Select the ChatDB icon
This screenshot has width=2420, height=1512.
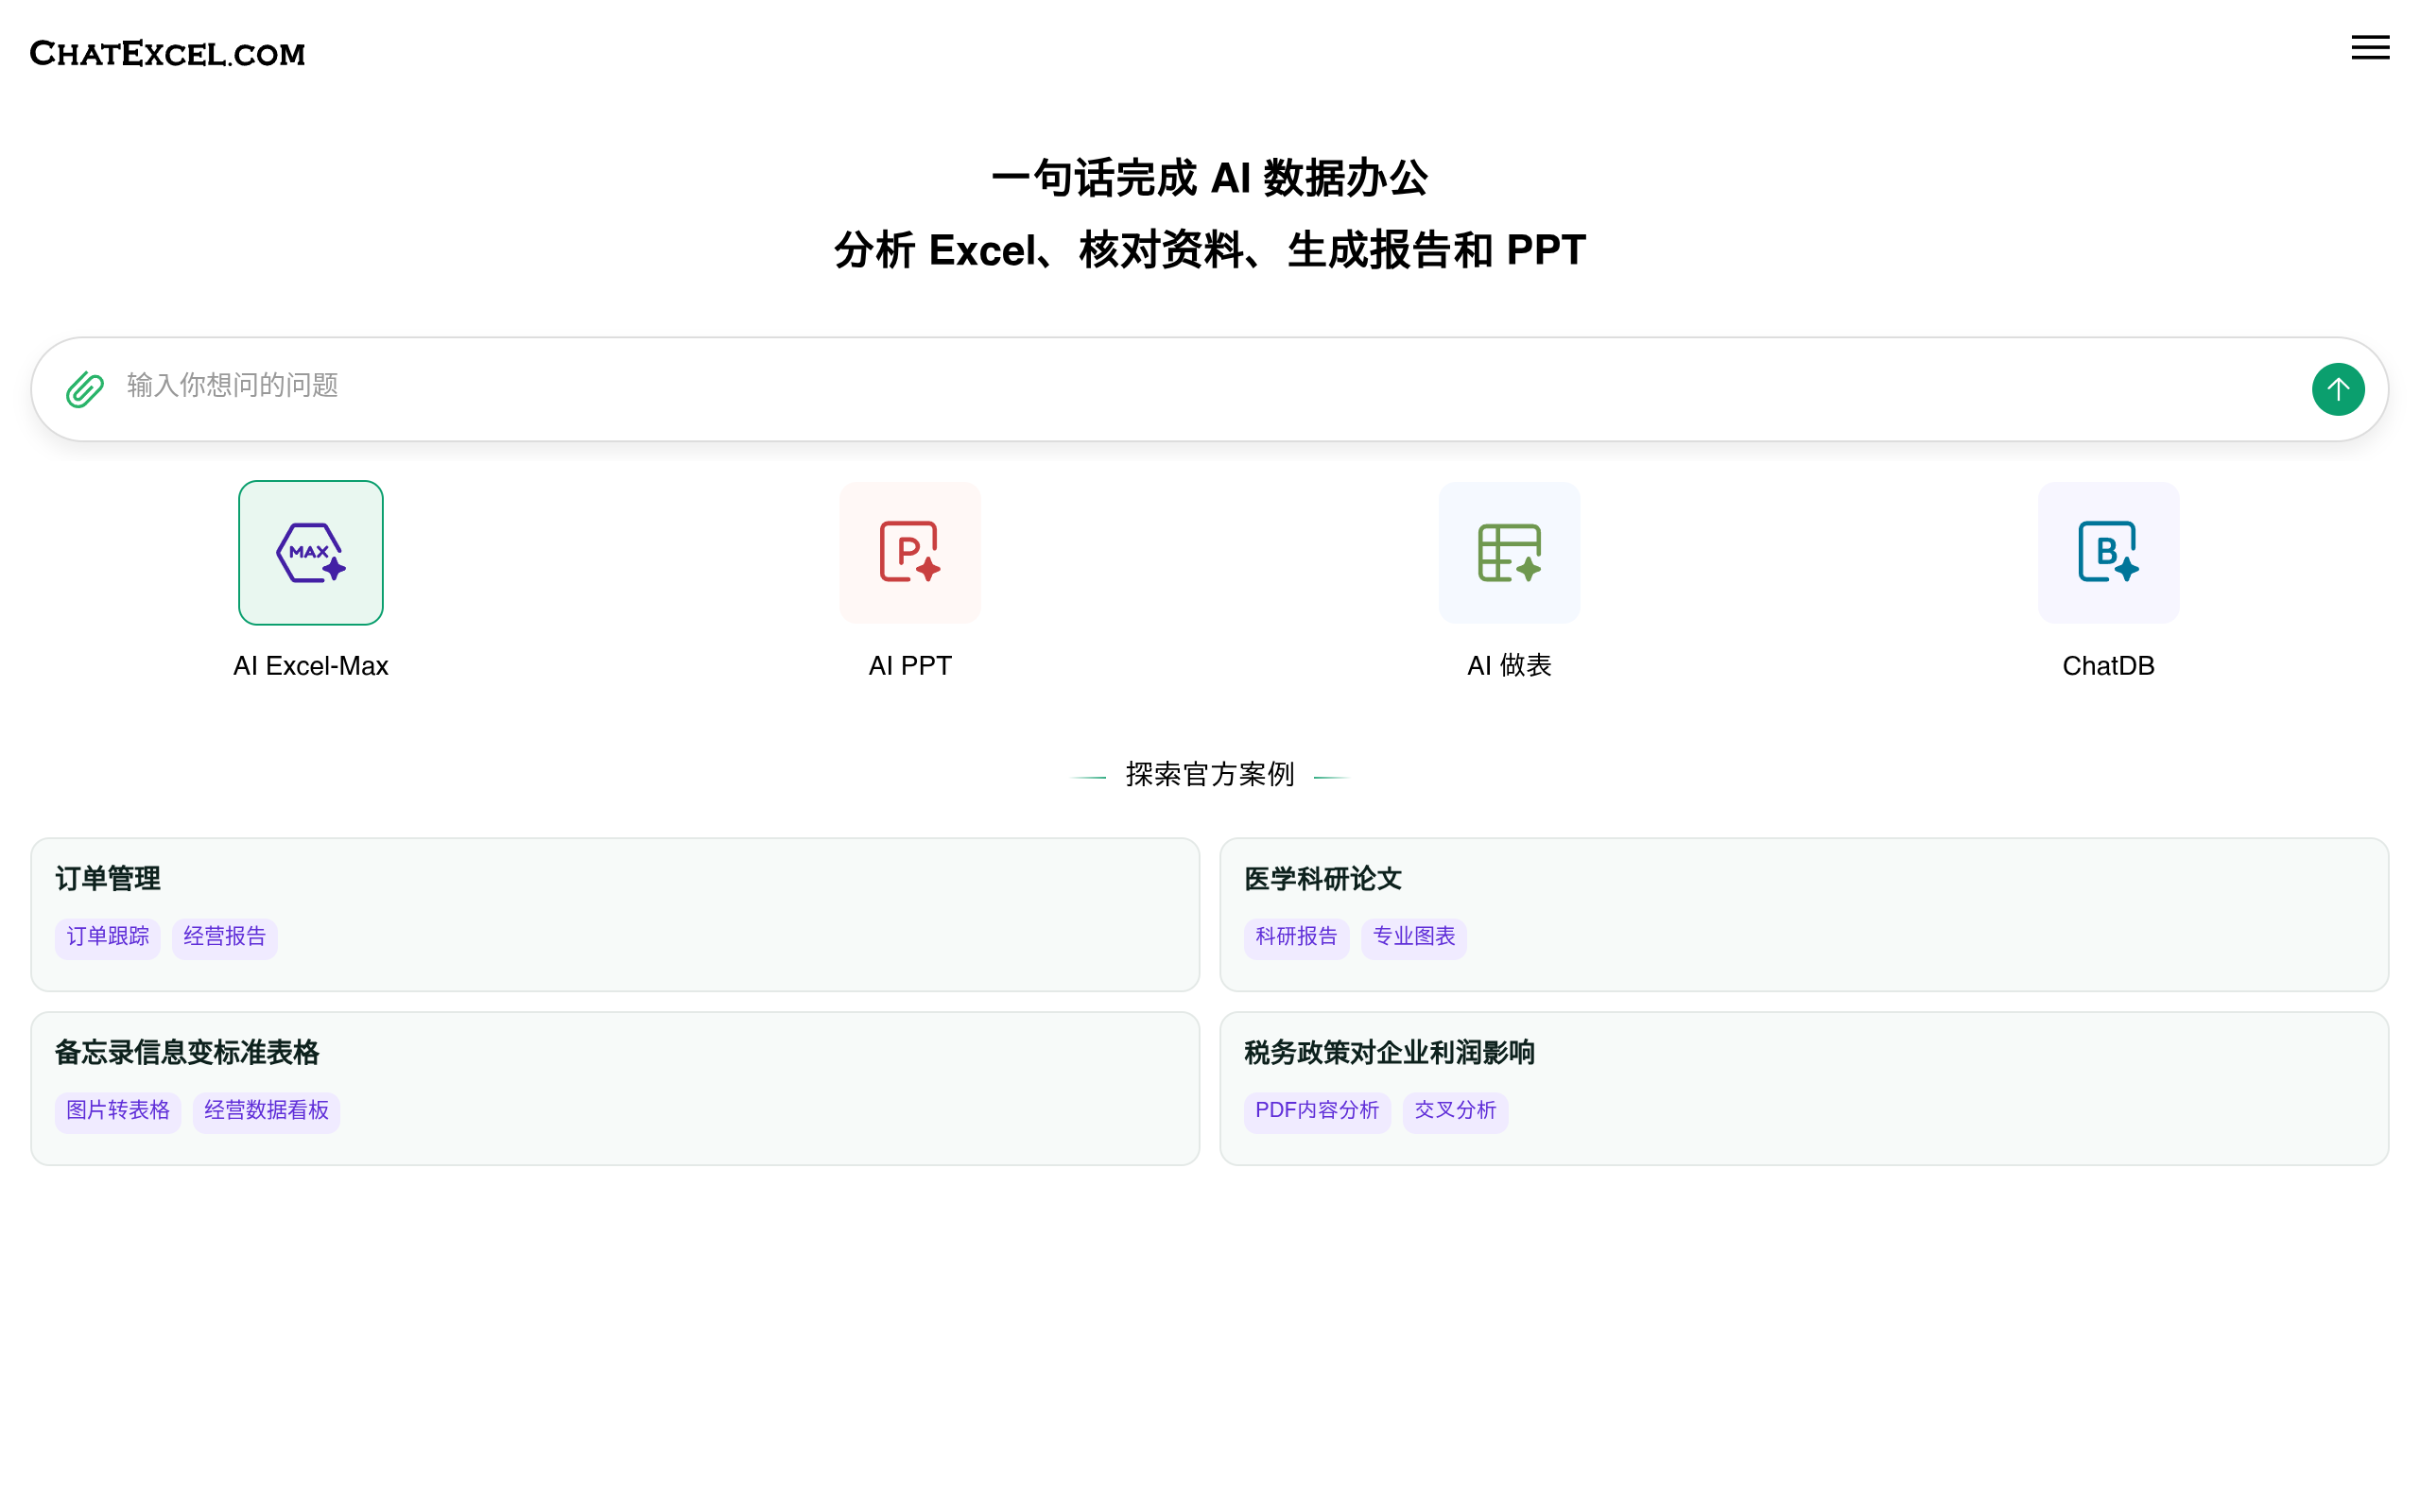[2108, 552]
